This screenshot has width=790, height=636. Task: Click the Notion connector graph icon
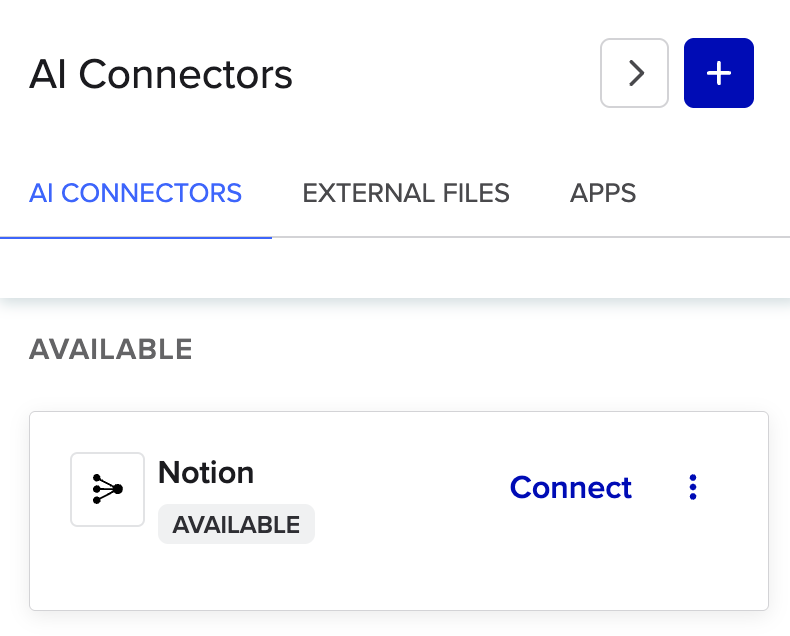(x=107, y=489)
